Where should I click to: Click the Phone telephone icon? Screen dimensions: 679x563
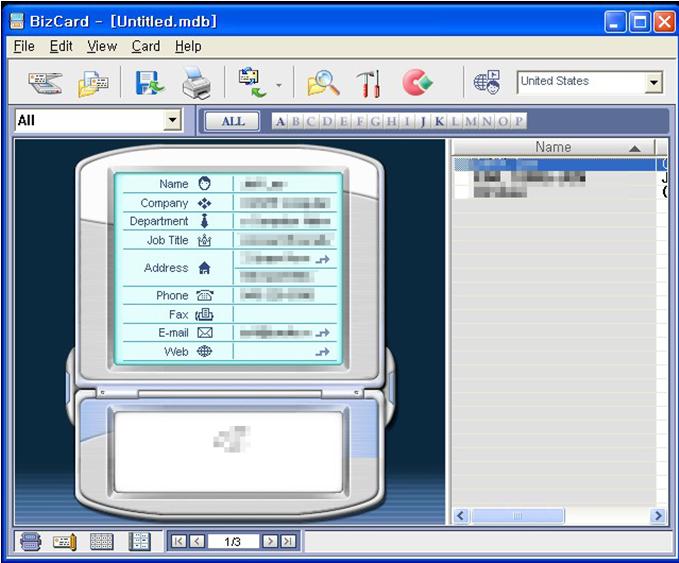pyautogui.click(x=204, y=295)
